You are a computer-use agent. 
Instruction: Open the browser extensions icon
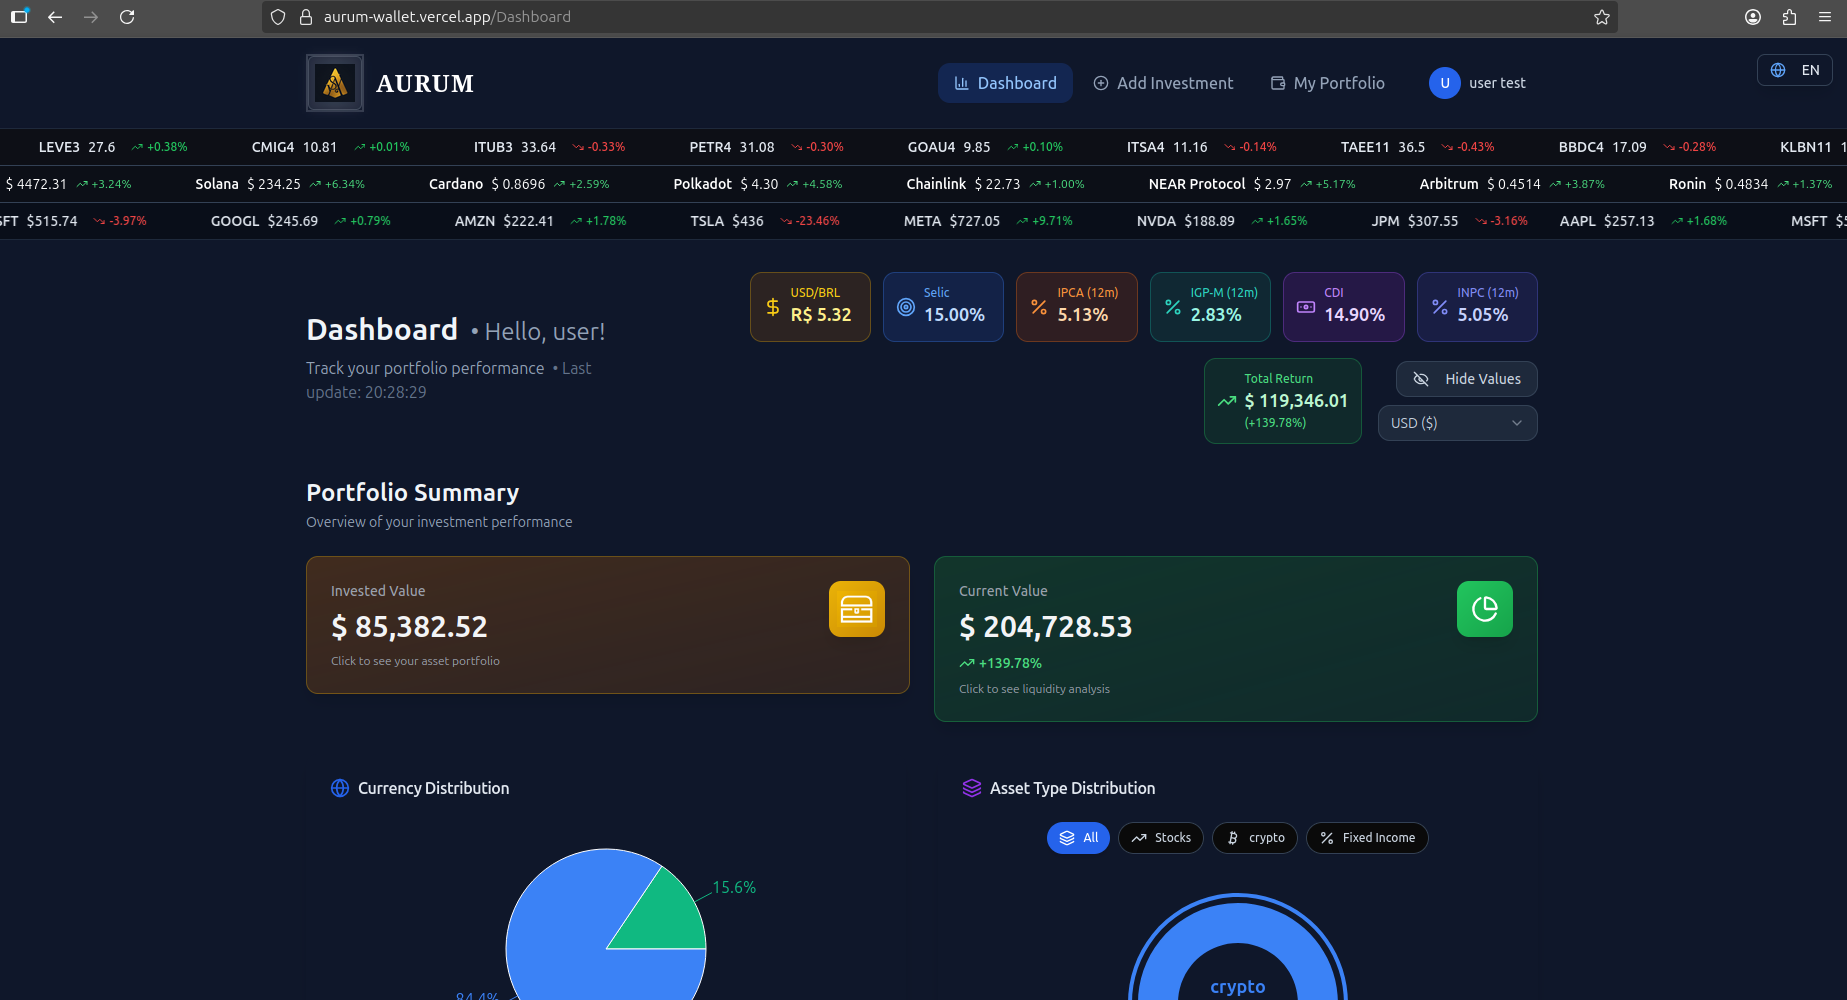(1789, 17)
